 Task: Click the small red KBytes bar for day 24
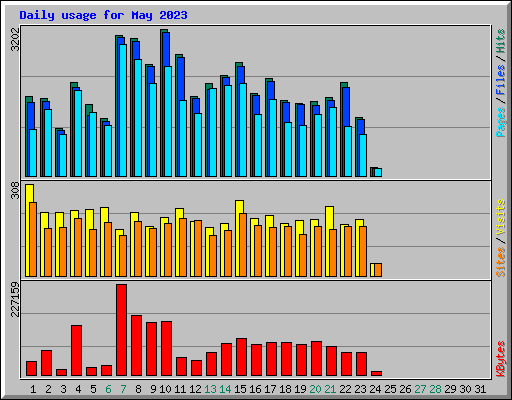click(376, 373)
